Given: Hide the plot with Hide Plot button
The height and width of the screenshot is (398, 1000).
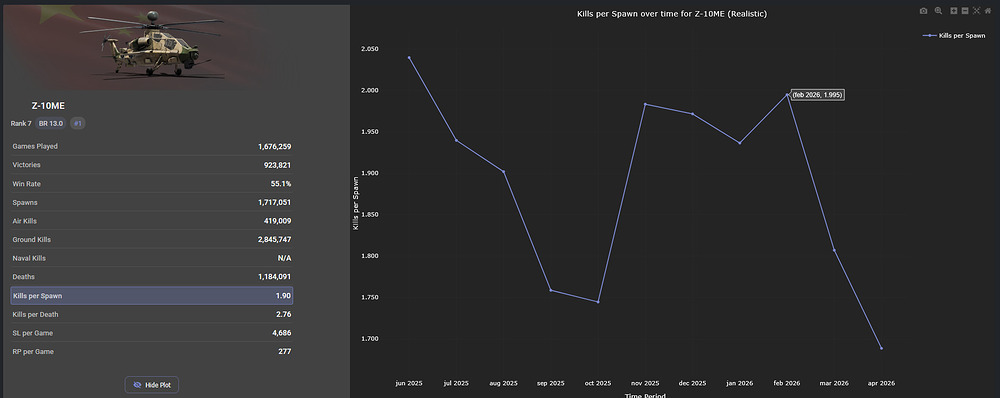Looking at the screenshot, I should (152, 385).
